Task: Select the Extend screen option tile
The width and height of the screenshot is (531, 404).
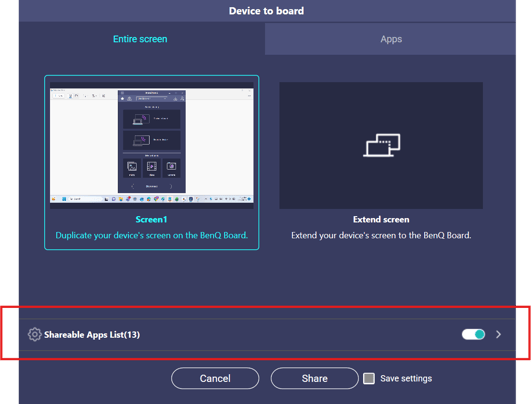Action: coord(381,162)
